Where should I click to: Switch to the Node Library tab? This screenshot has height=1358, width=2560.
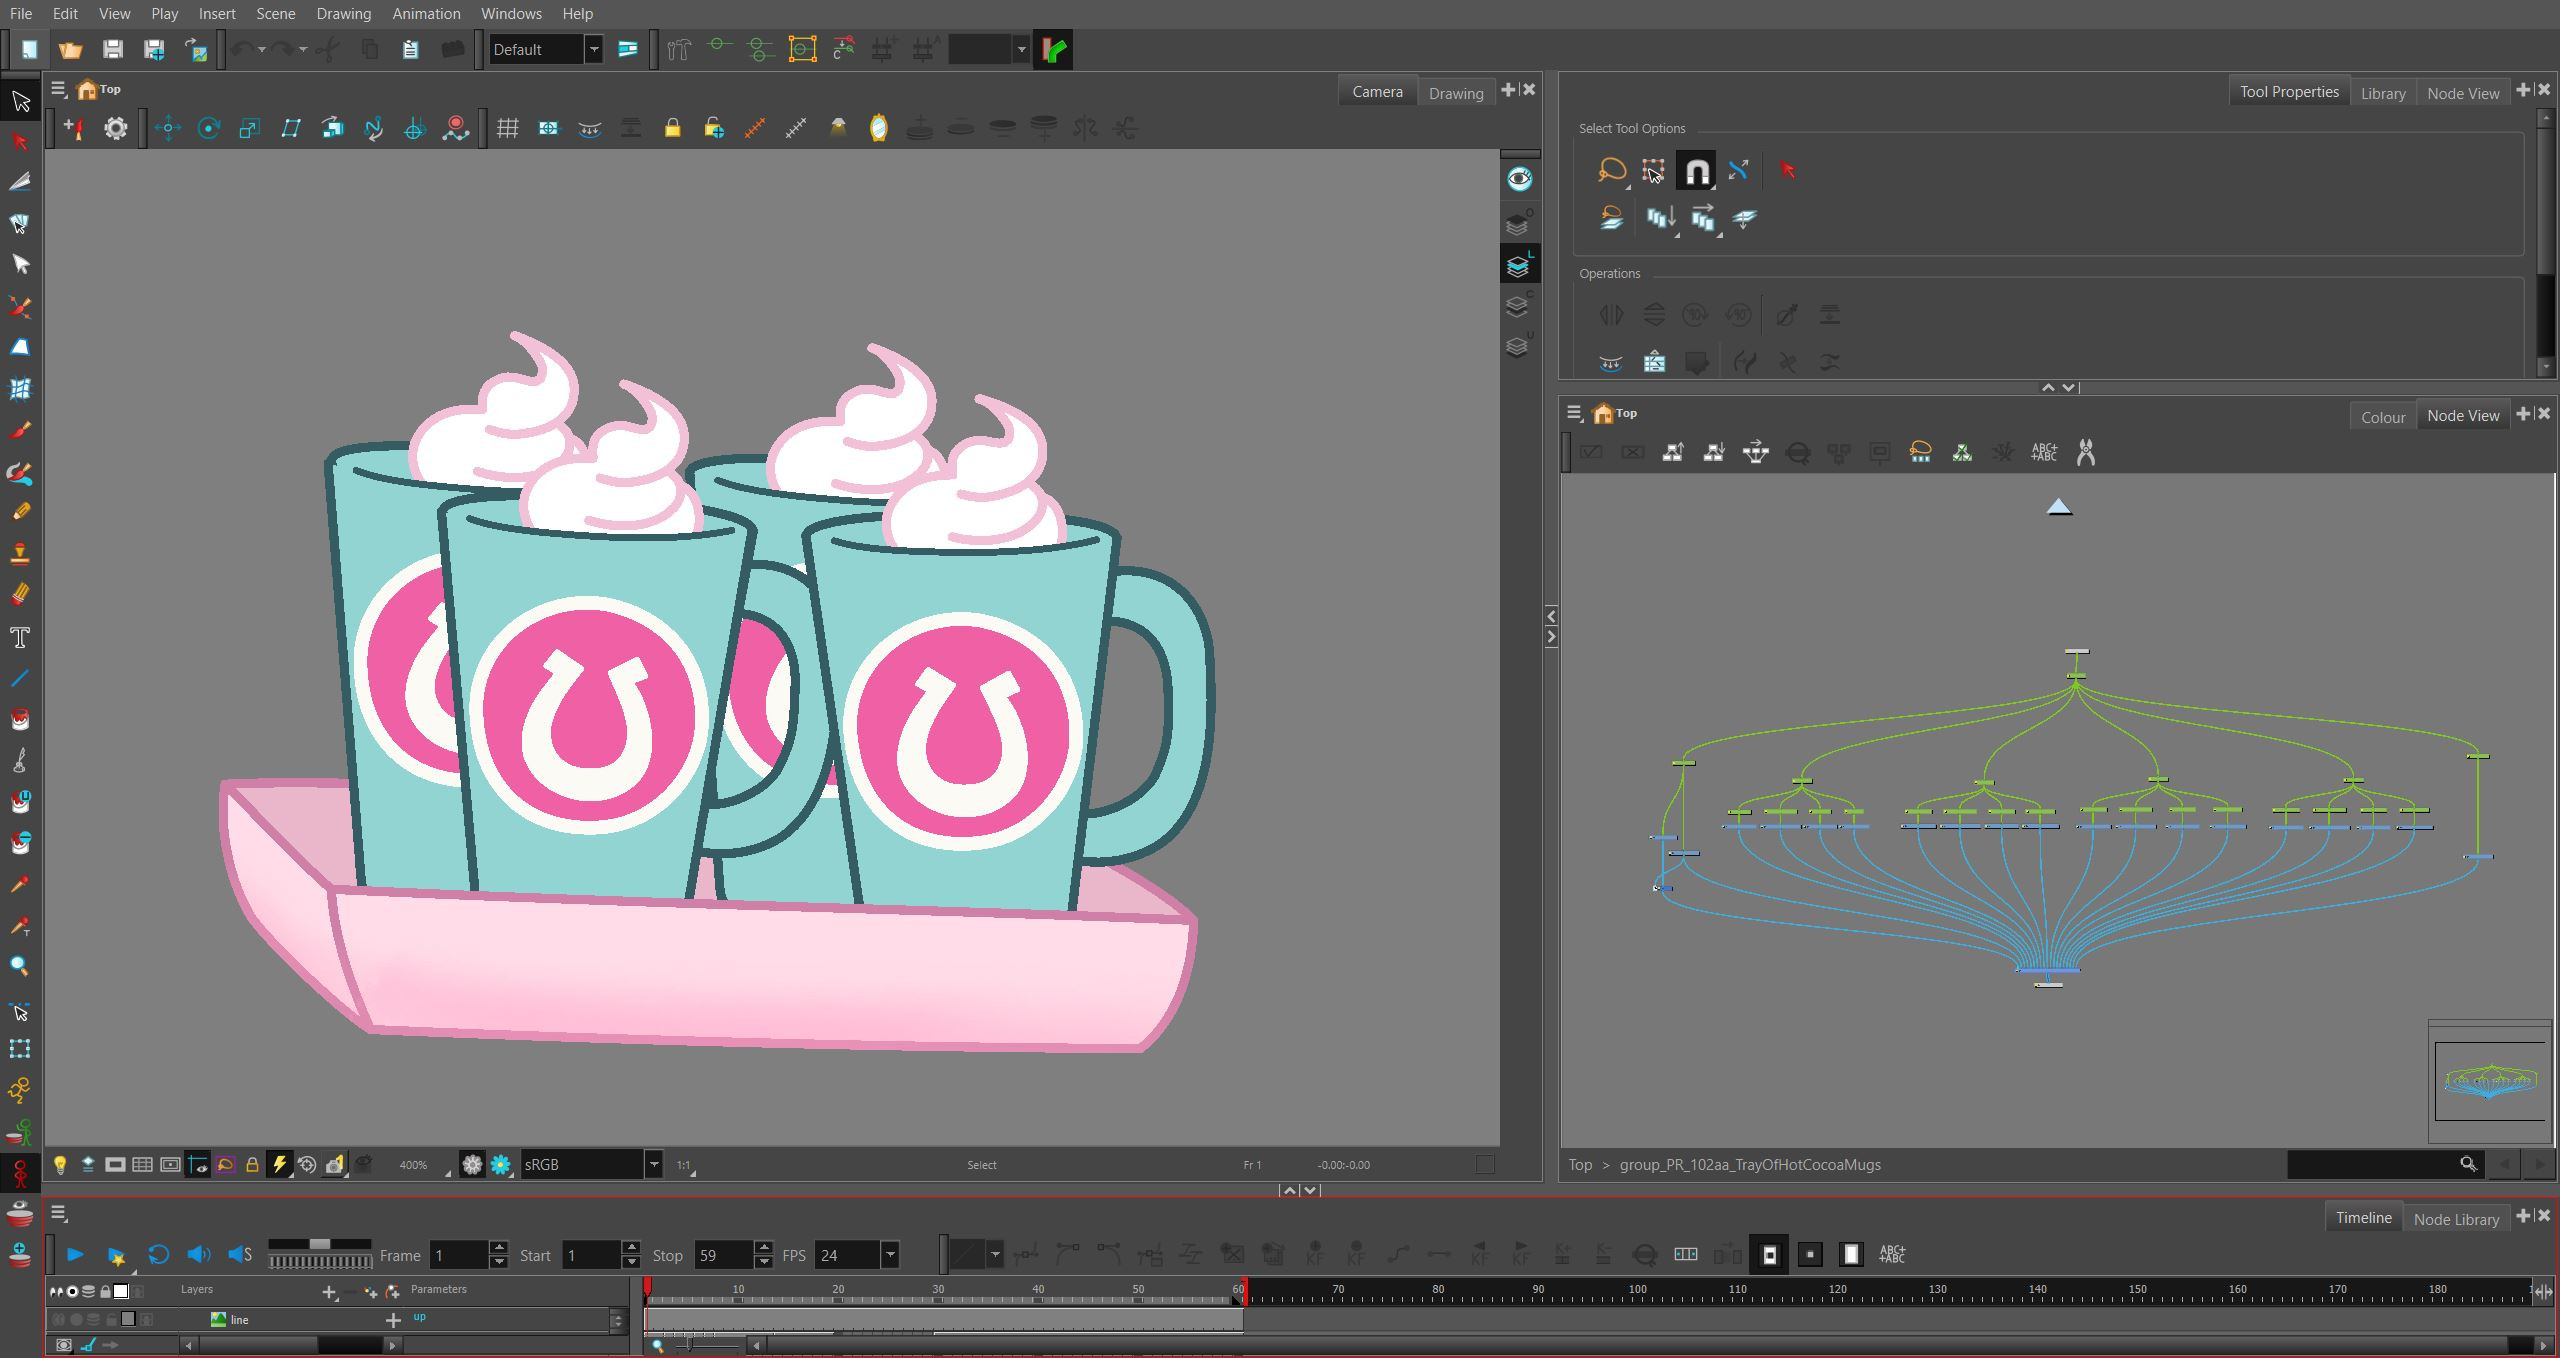[x=2455, y=1218]
